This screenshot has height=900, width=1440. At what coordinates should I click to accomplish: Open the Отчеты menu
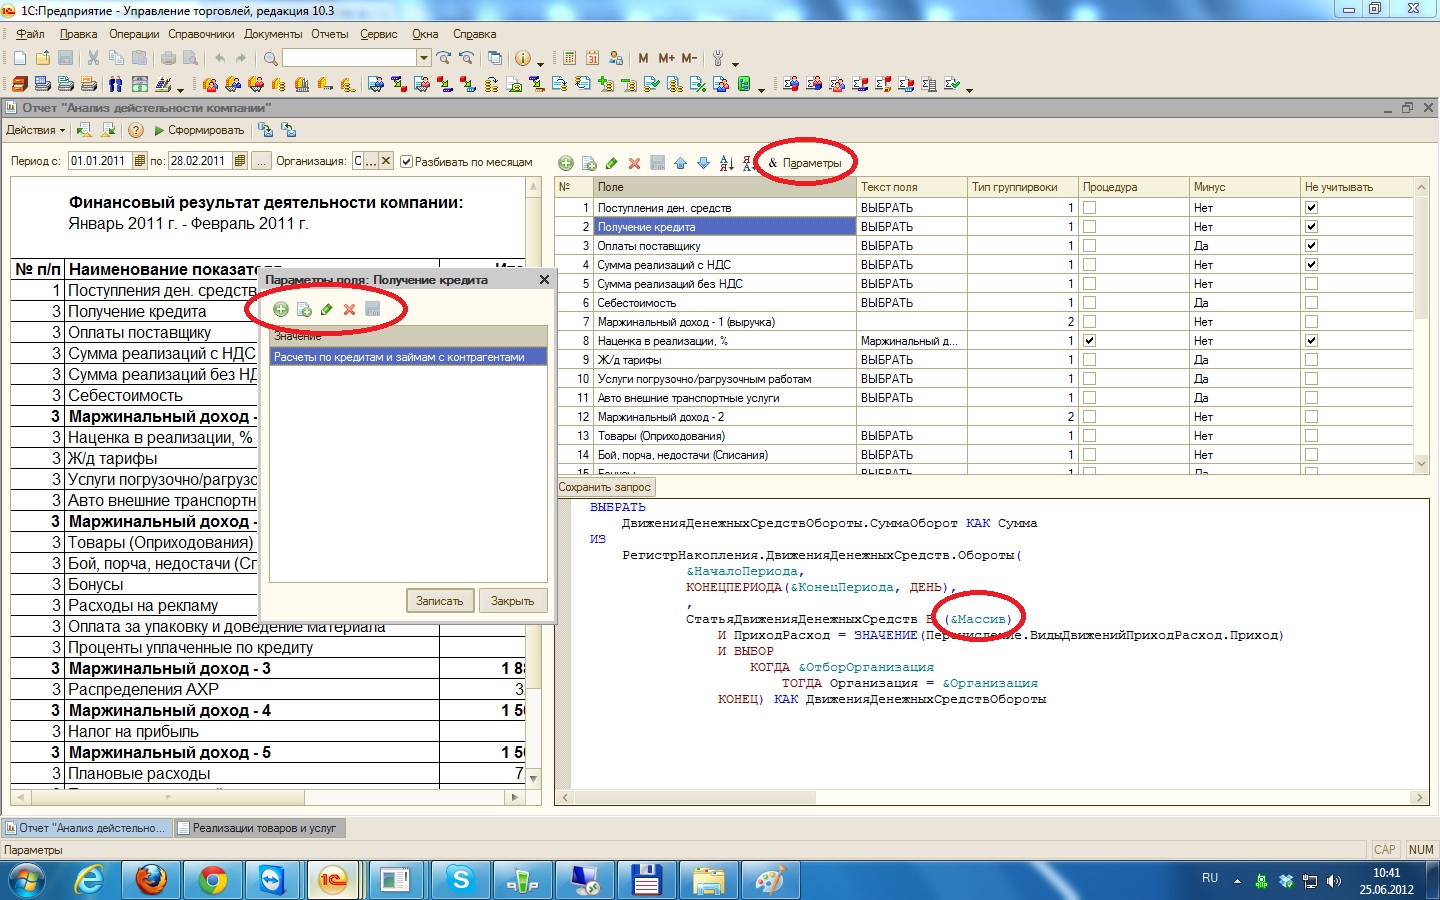point(330,34)
